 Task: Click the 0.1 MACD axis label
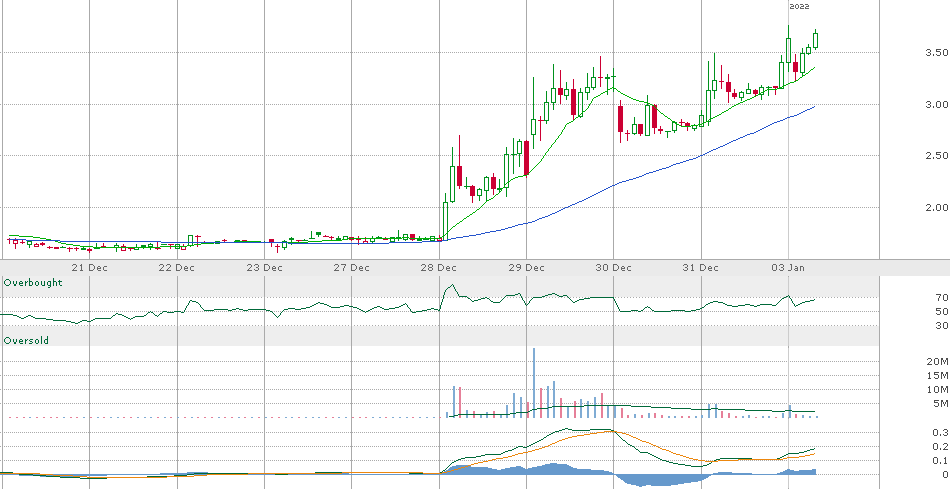point(941,461)
